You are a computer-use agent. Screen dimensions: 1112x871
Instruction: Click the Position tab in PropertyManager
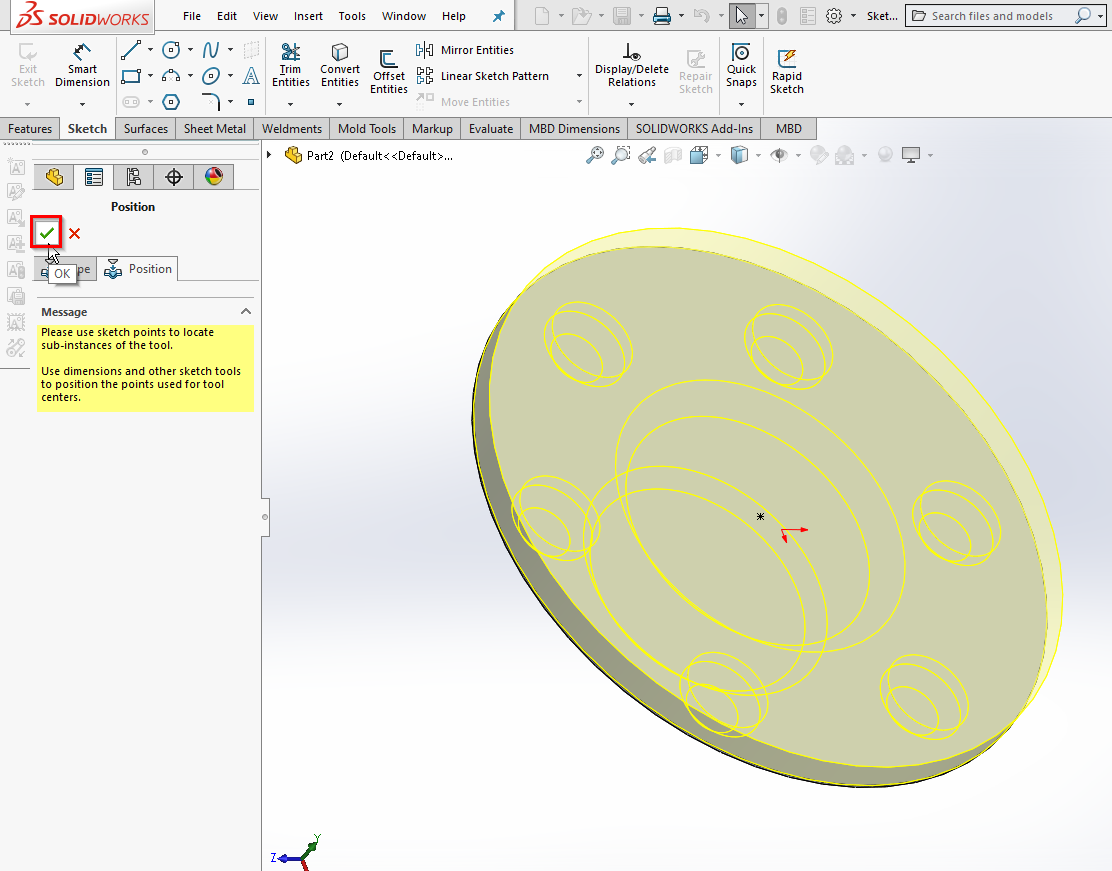tap(140, 269)
